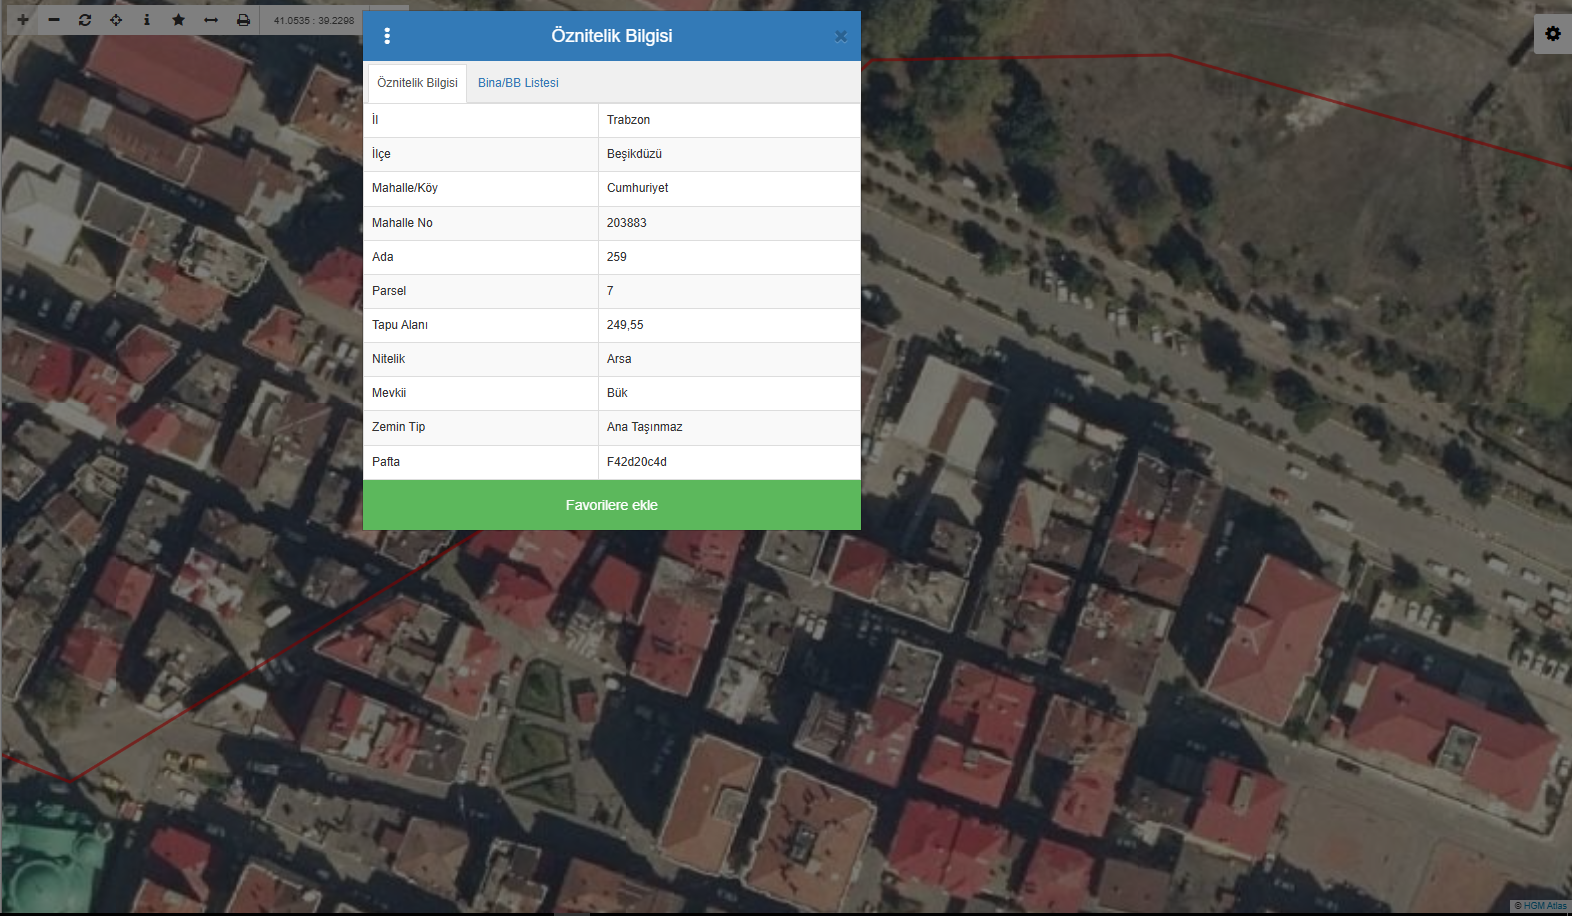Click the Favorilere ekle button
1572x916 pixels.
point(611,505)
